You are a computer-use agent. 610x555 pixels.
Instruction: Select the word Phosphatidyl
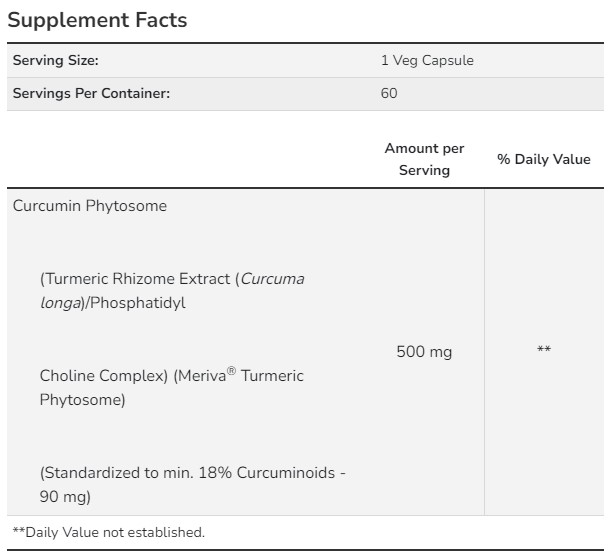pyautogui.click(x=136, y=302)
